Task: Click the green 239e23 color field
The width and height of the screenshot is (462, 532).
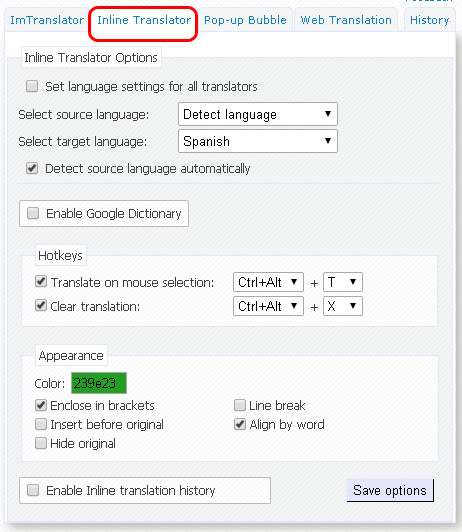Action: tap(99, 383)
